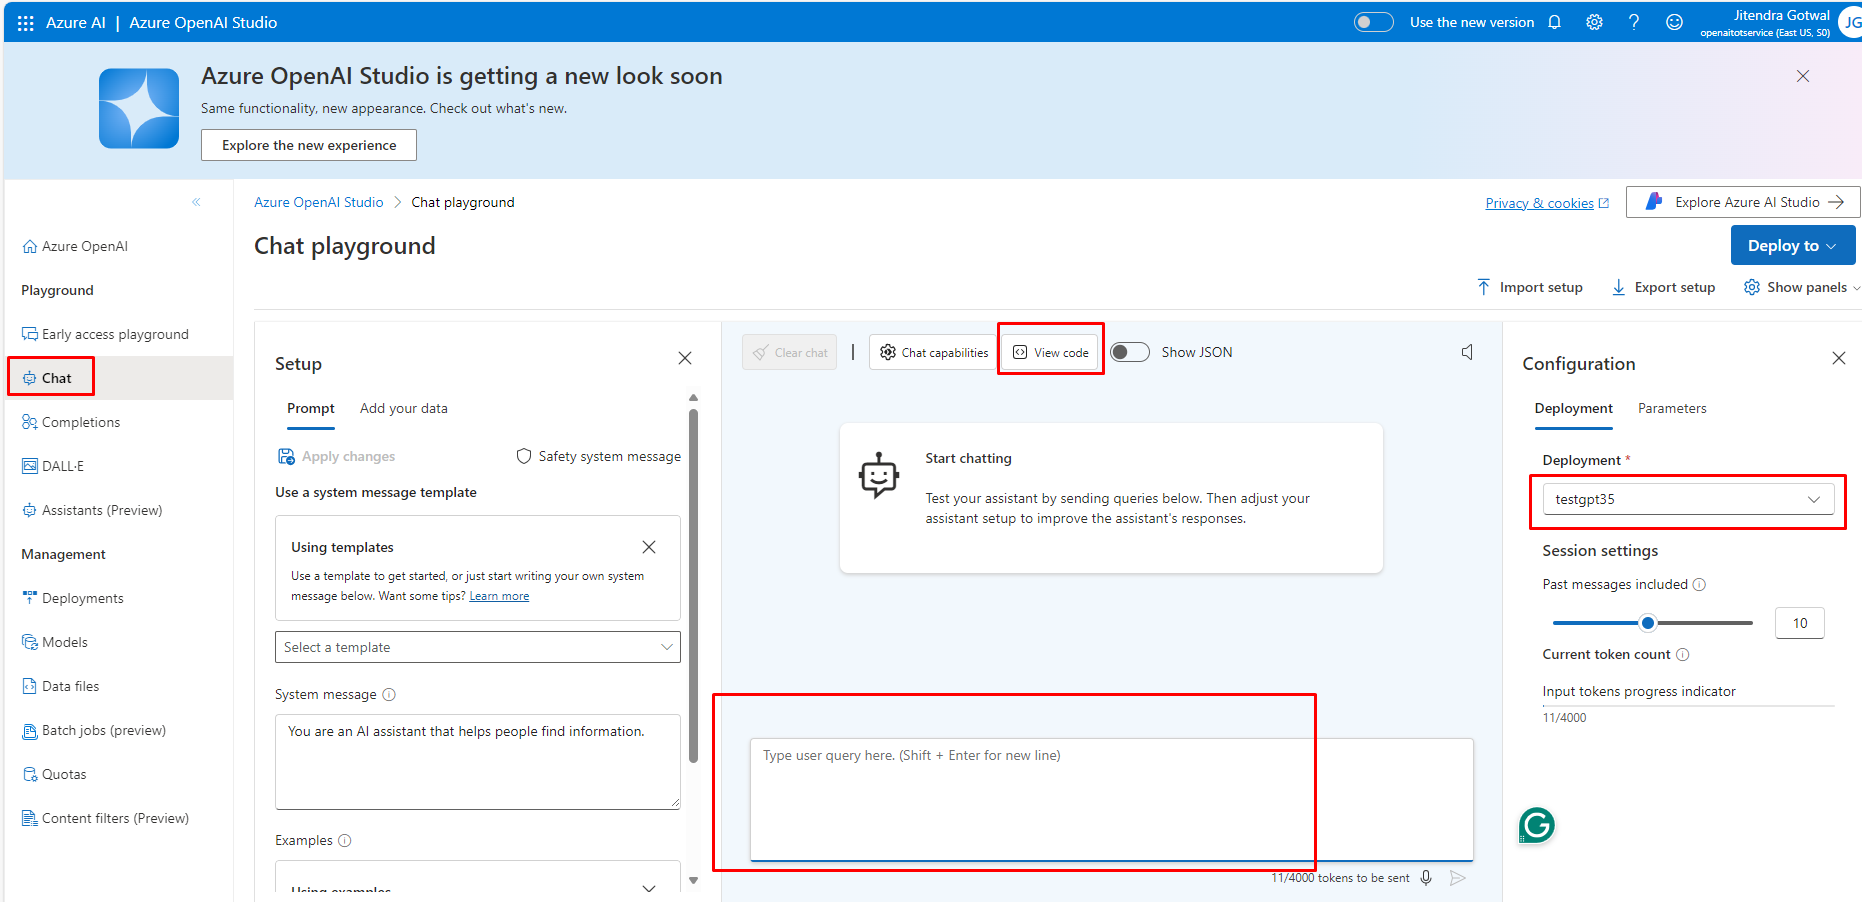The image size is (1862, 902).
Task: Click the microphone icon in chat input
Action: pyautogui.click(x=1426, y=878)
